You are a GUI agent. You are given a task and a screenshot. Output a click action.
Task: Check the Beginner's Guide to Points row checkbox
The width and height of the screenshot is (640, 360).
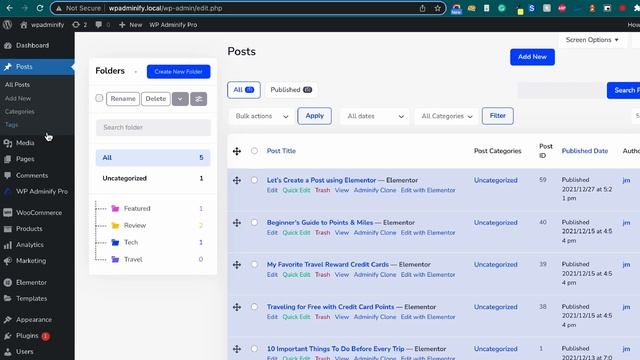(254, 222)
